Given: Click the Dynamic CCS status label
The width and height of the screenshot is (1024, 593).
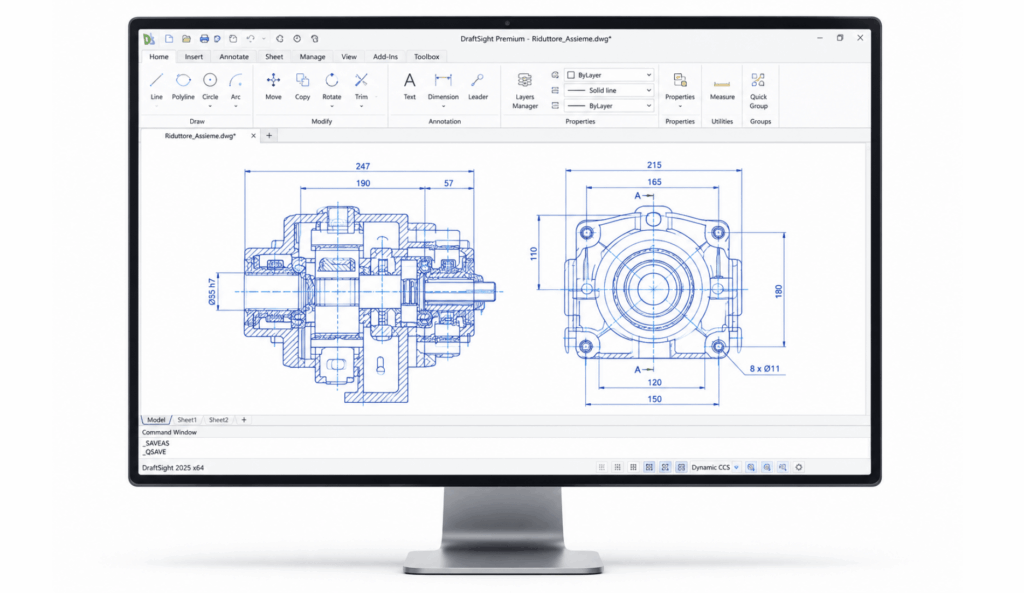Looking at the screenshot, I should 711,468.
